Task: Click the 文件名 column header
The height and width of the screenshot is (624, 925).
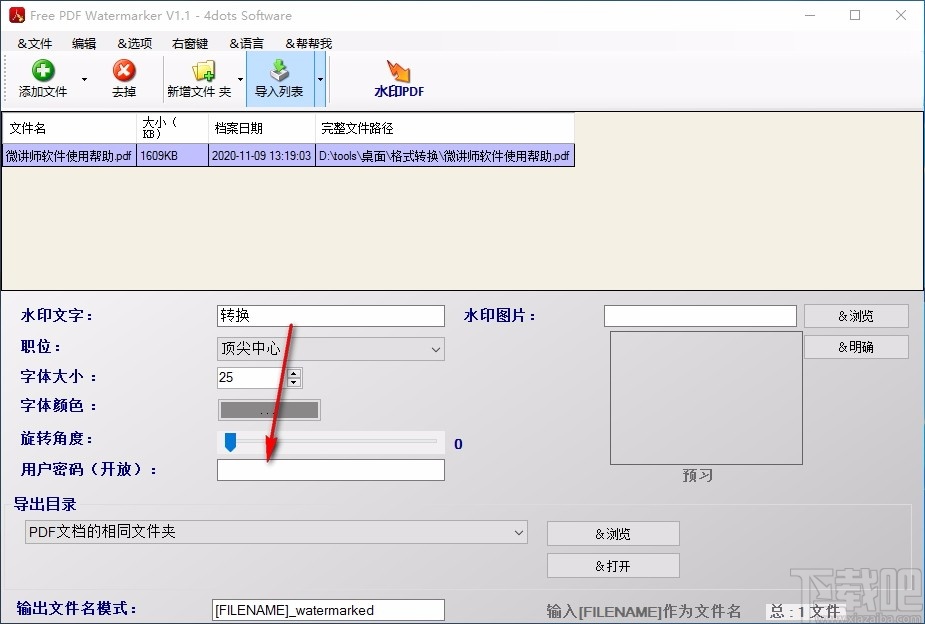Action: click(x=70, y=128)
